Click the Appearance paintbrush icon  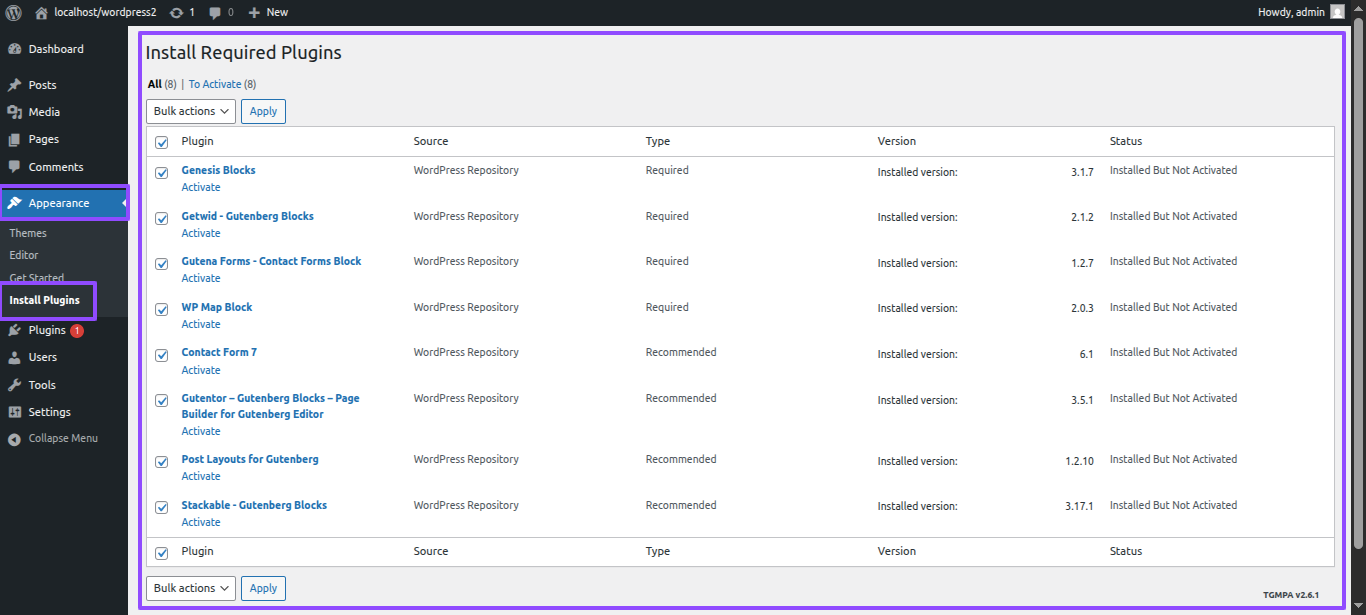(14, 203)
